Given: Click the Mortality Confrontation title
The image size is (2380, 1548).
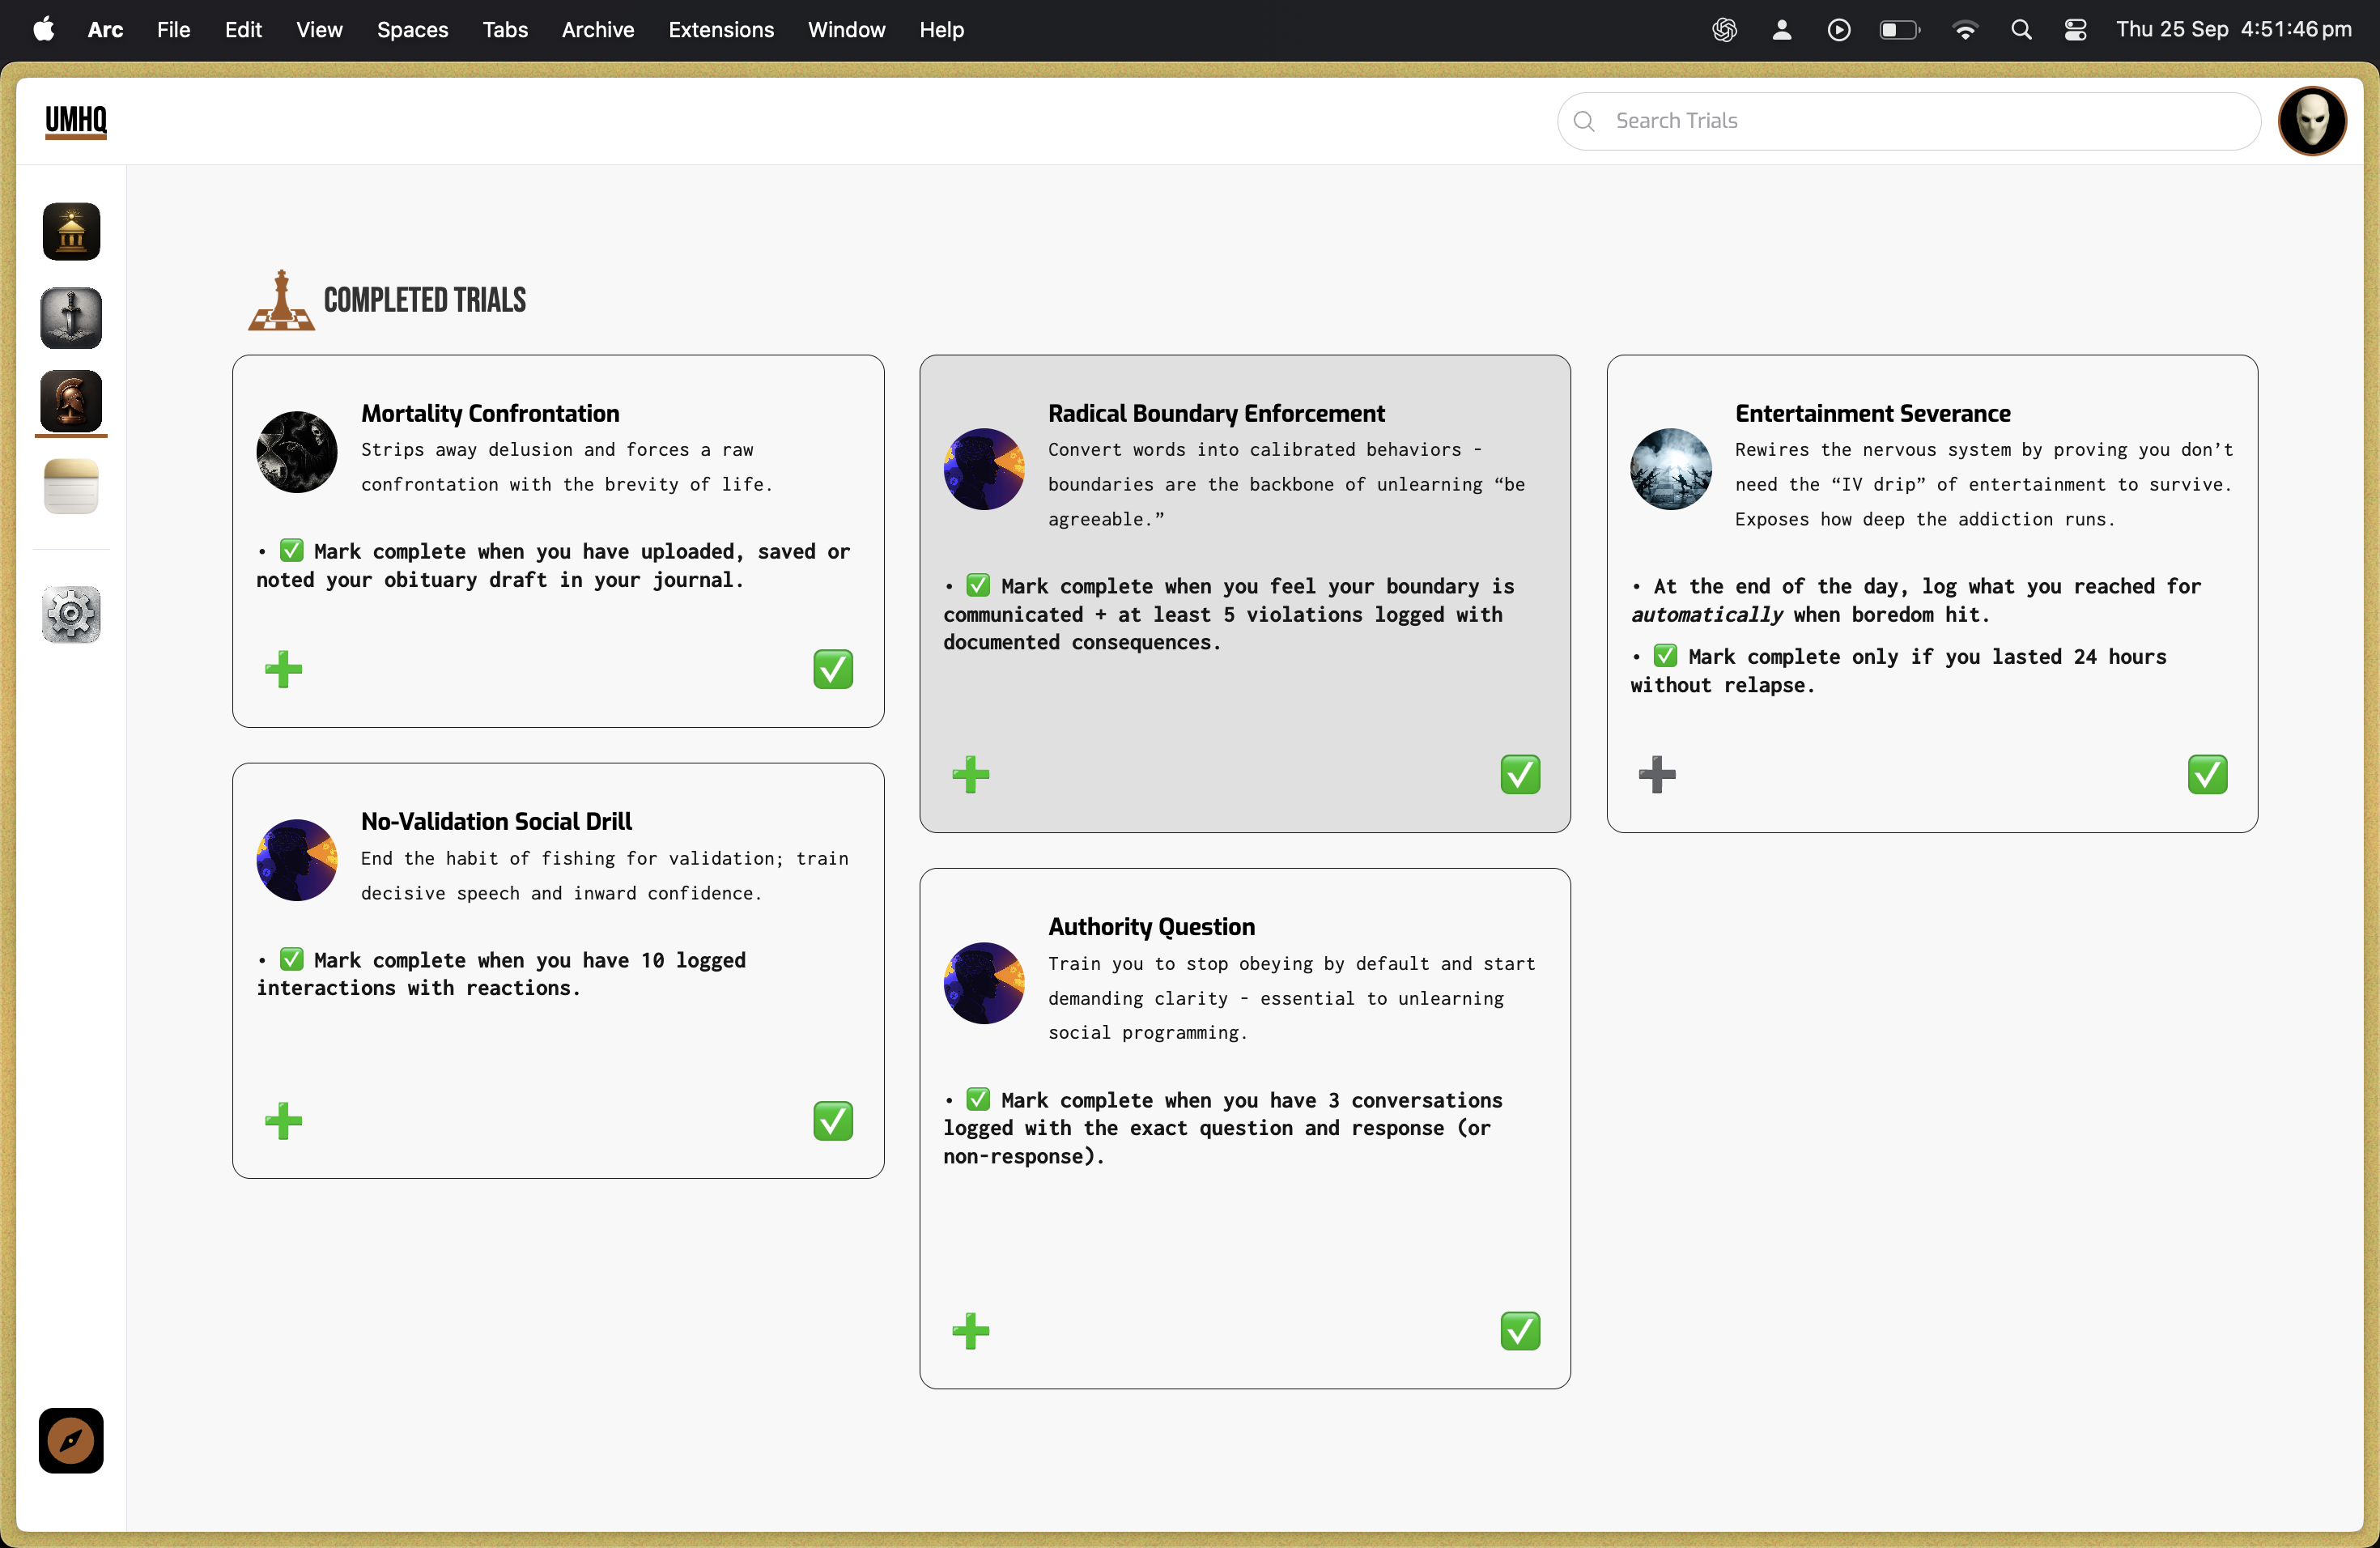Looking at the screenshot, I should (x=490, y=413).
